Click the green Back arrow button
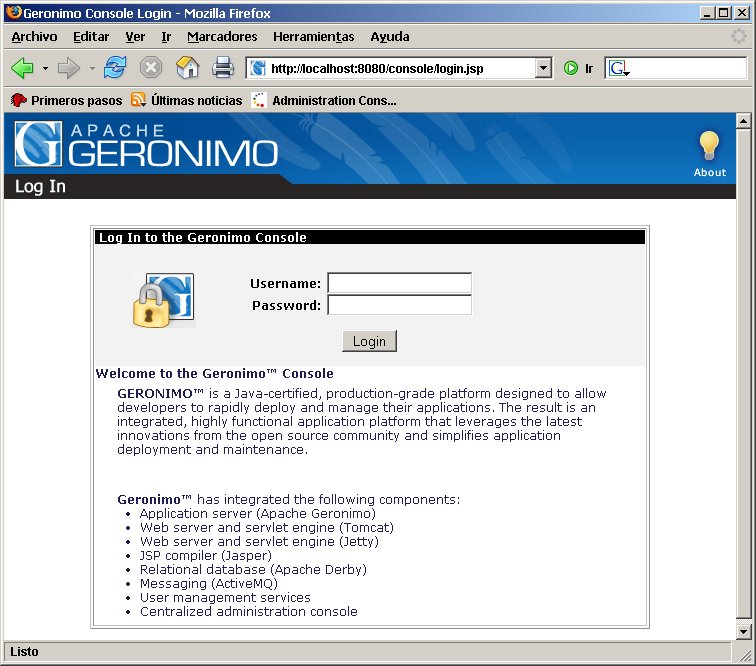The width and height of the screenshot is (756, 666). coord(22,68)
